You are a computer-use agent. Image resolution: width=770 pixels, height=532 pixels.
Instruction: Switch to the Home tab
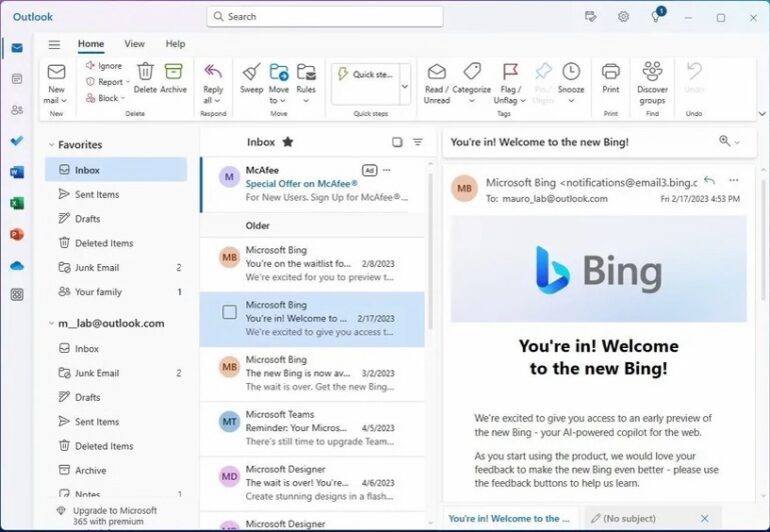point(91,44)
